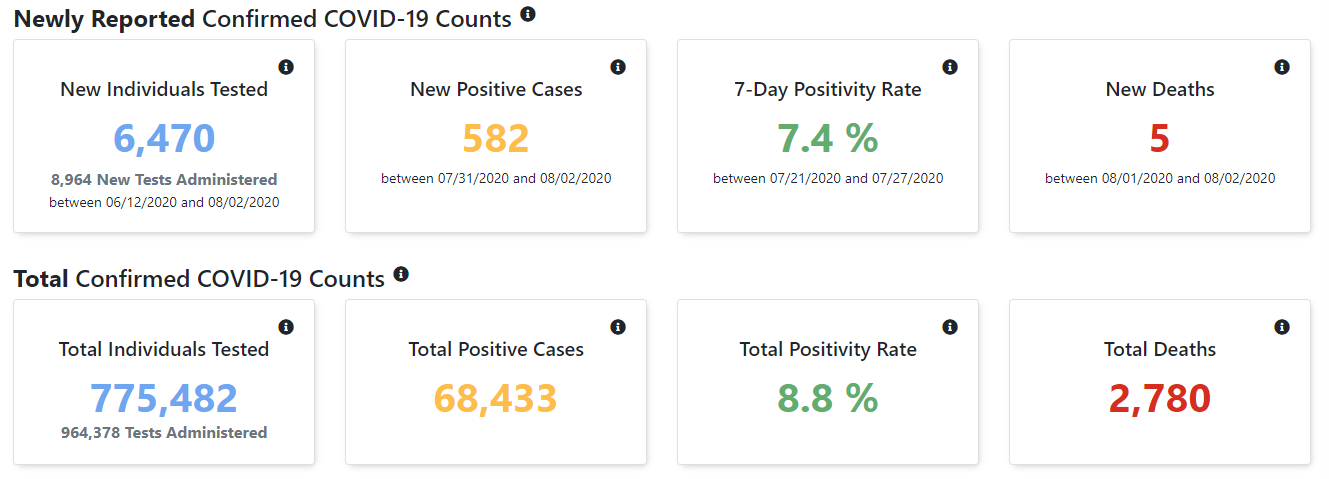
Task: Click info icon beside Newly Reported heading
Action: click(x=528, y=14)
